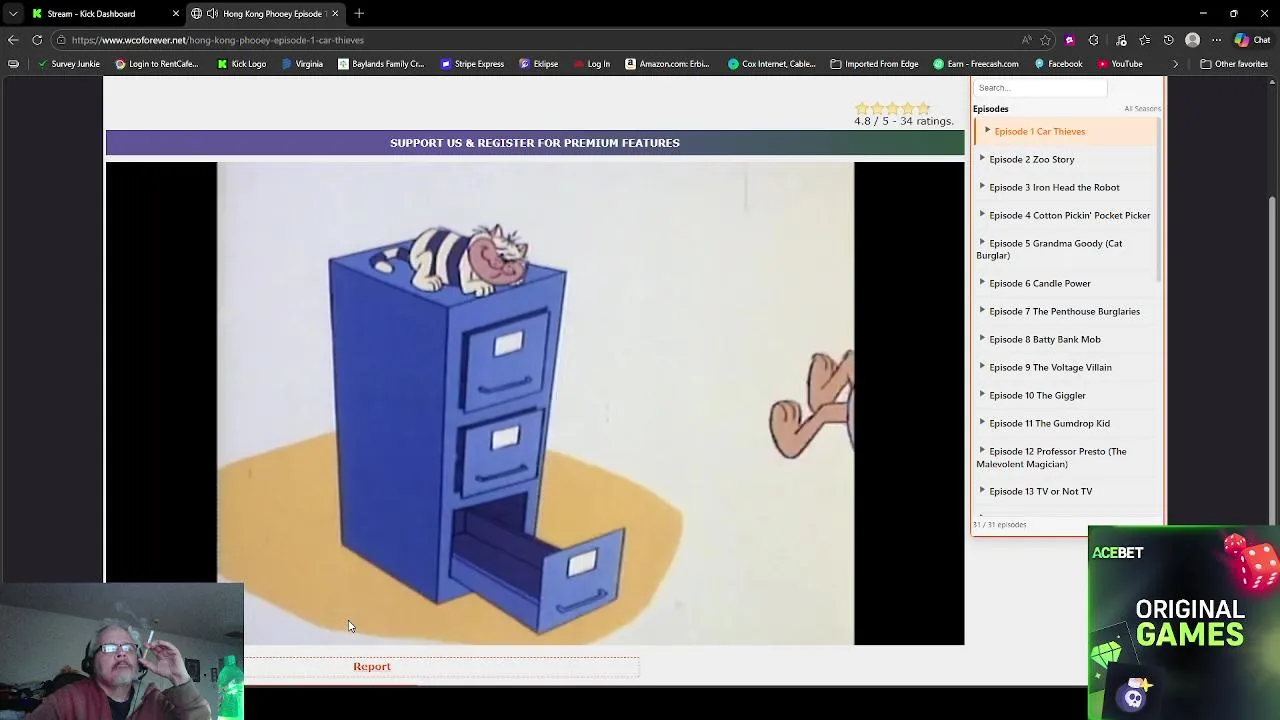
Task: Mute tab audio with the speaker icon
Action: tap(212, 13)
